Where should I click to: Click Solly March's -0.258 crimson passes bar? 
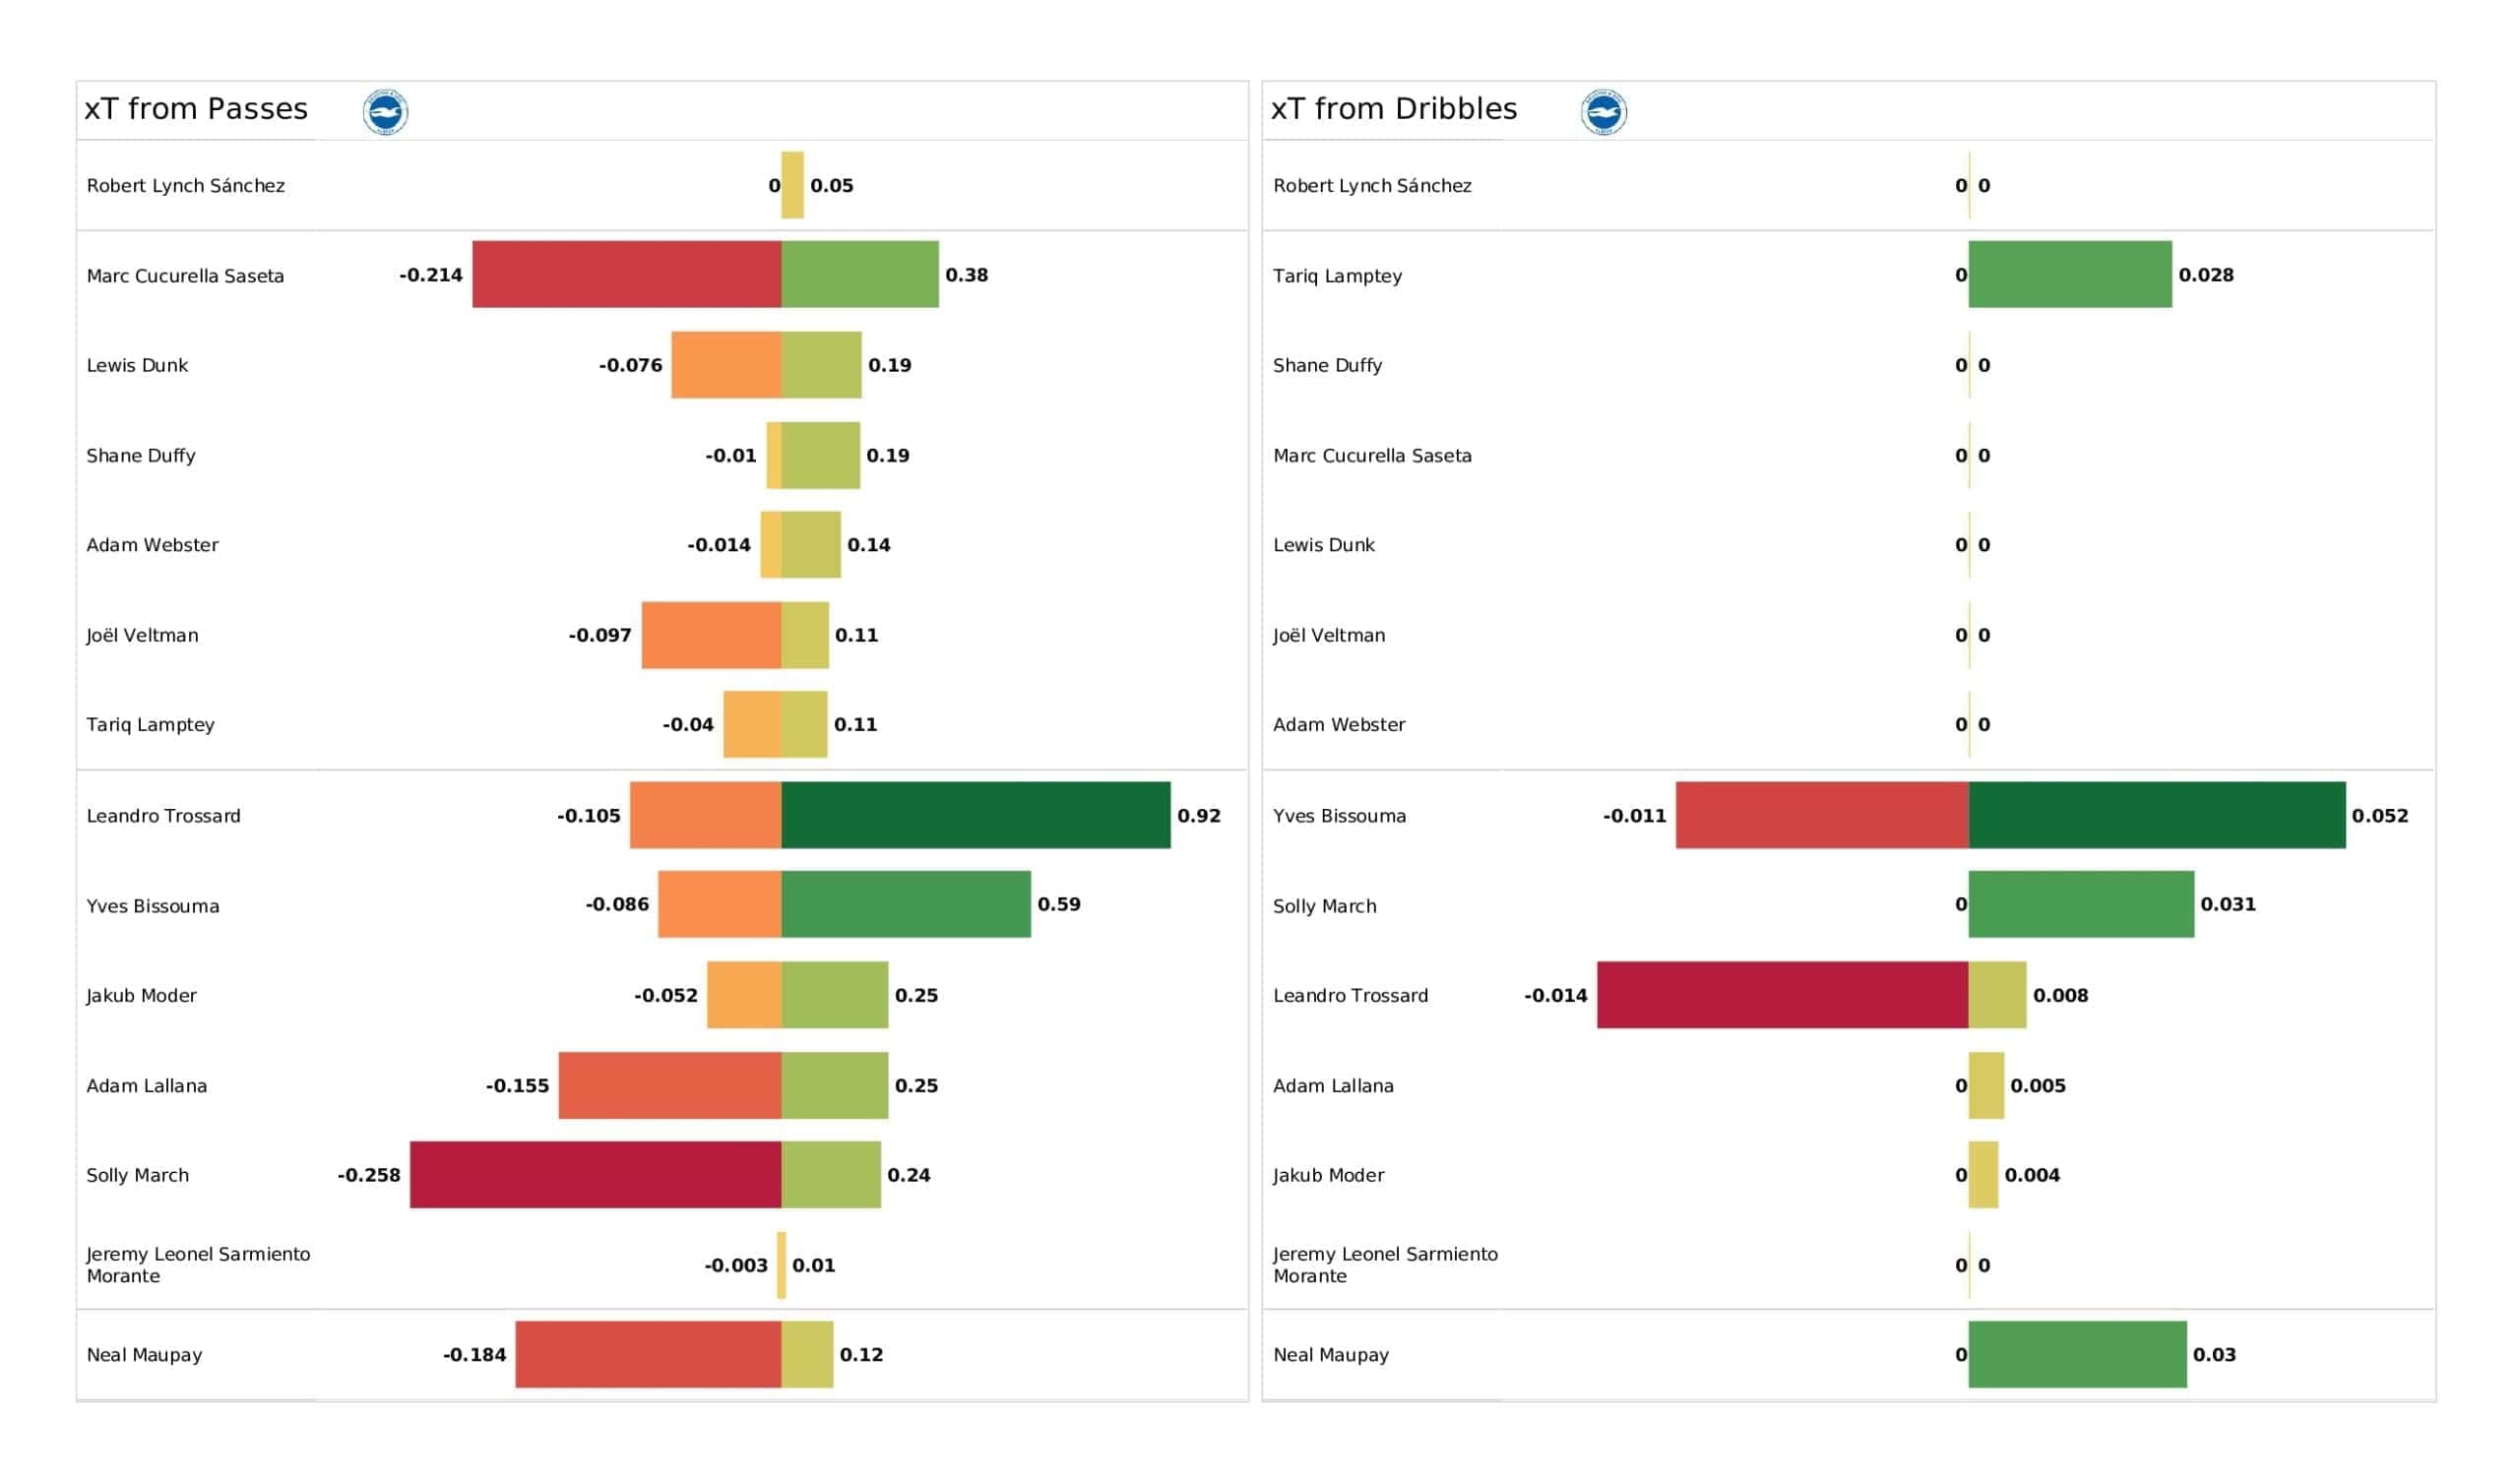[596, 1175]
